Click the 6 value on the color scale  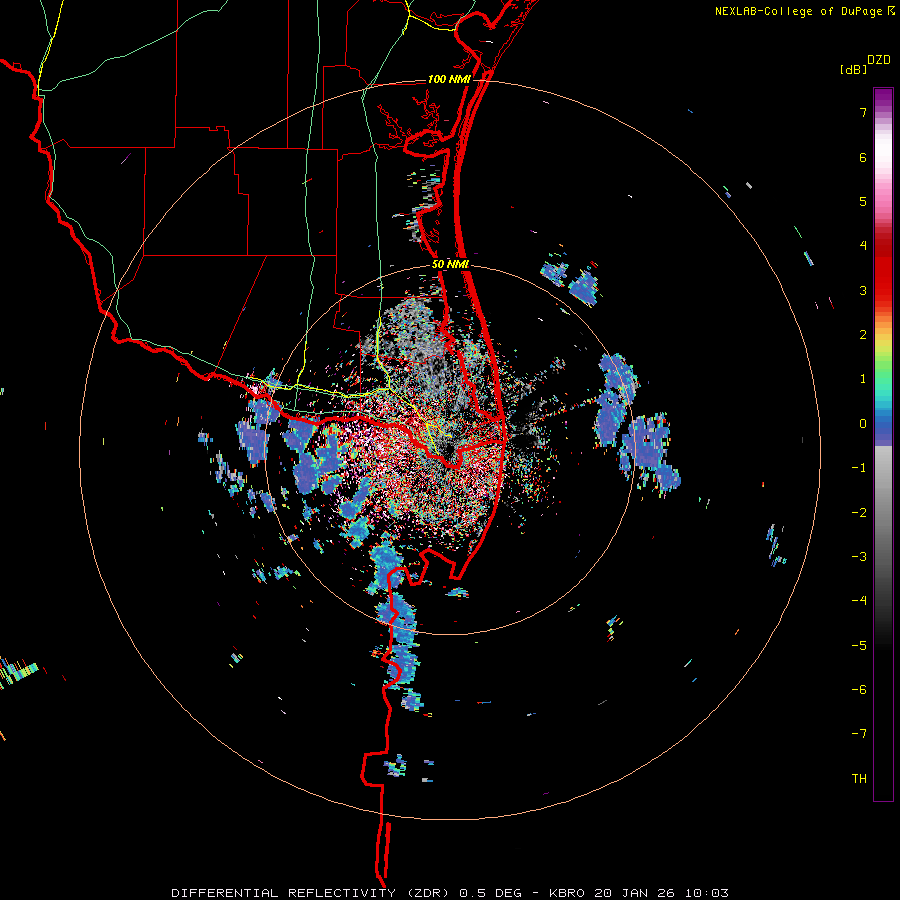tap(863, 157)
